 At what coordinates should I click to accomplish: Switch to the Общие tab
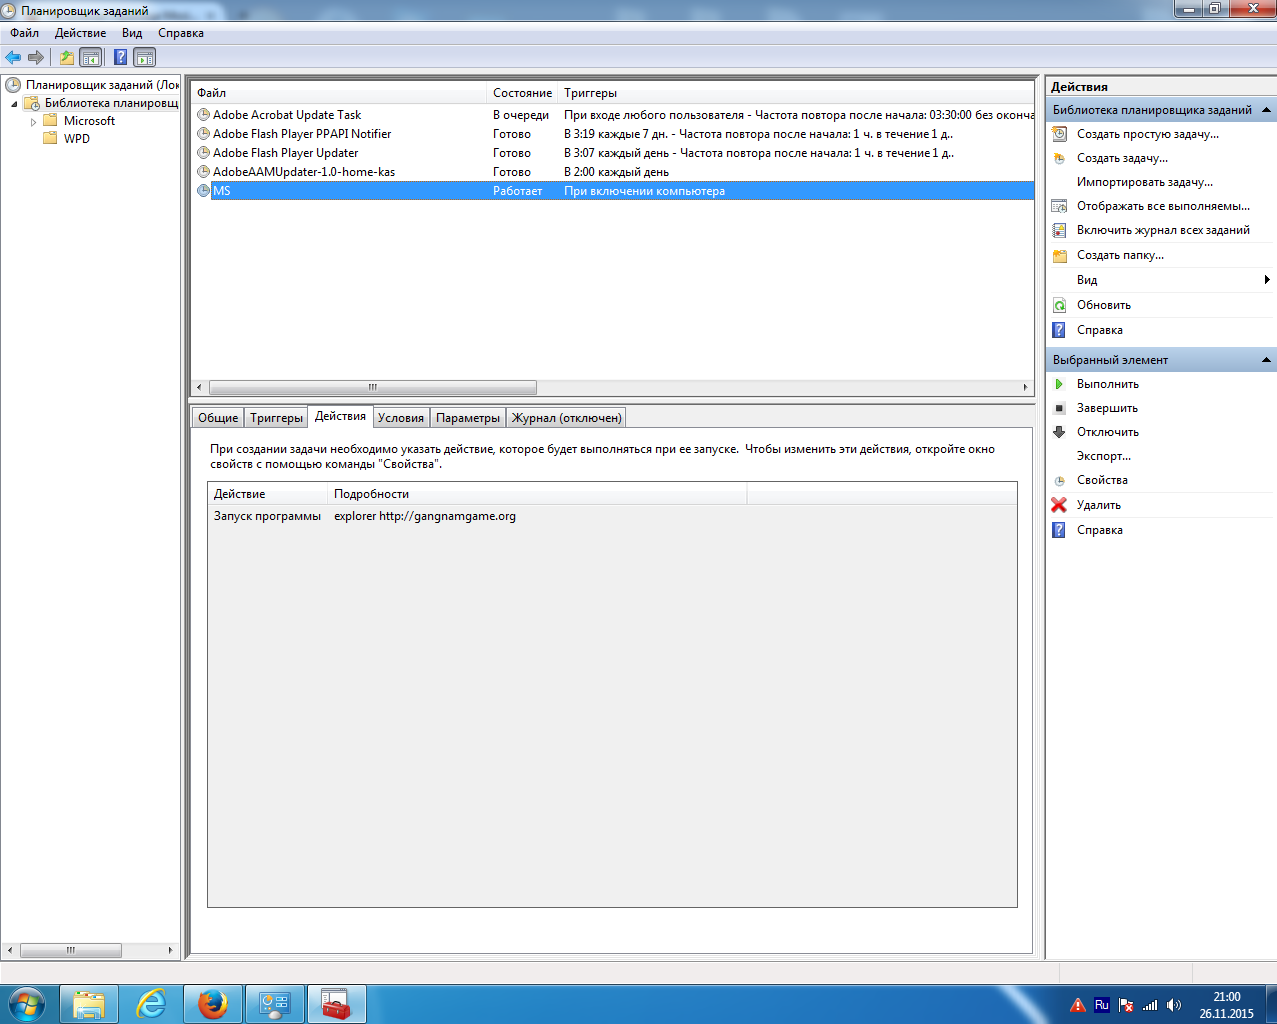coord(218,418)
